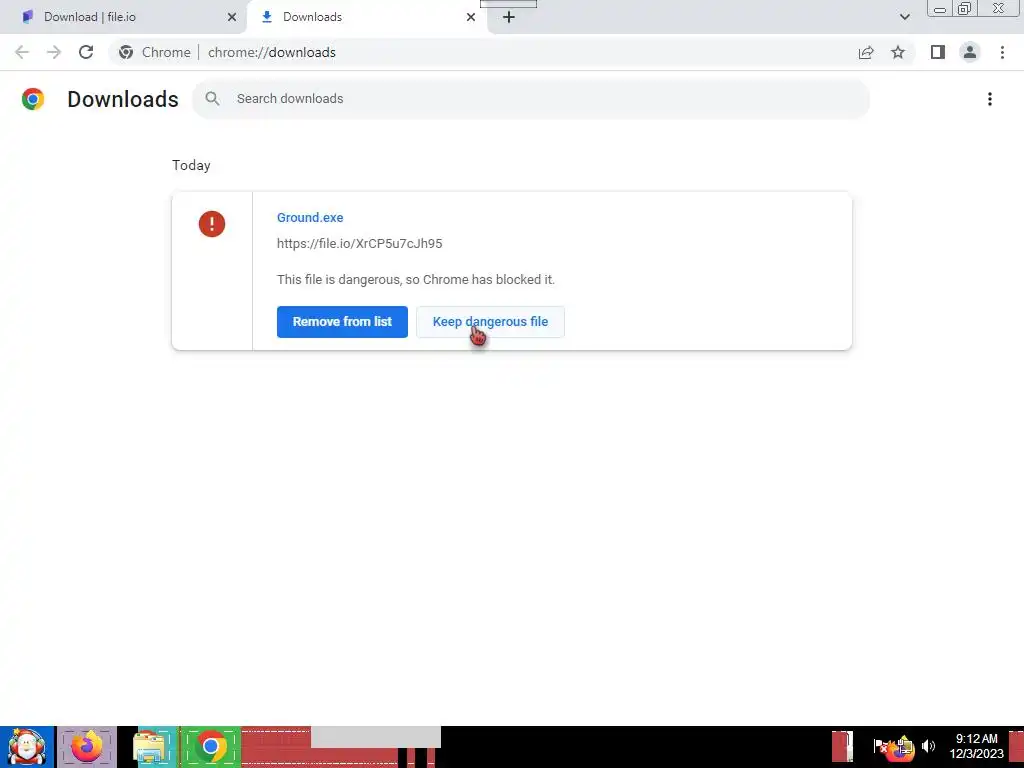The image size is (1024, 768).
Task: Open a new tab with plus button
Action: pos(509,17)
